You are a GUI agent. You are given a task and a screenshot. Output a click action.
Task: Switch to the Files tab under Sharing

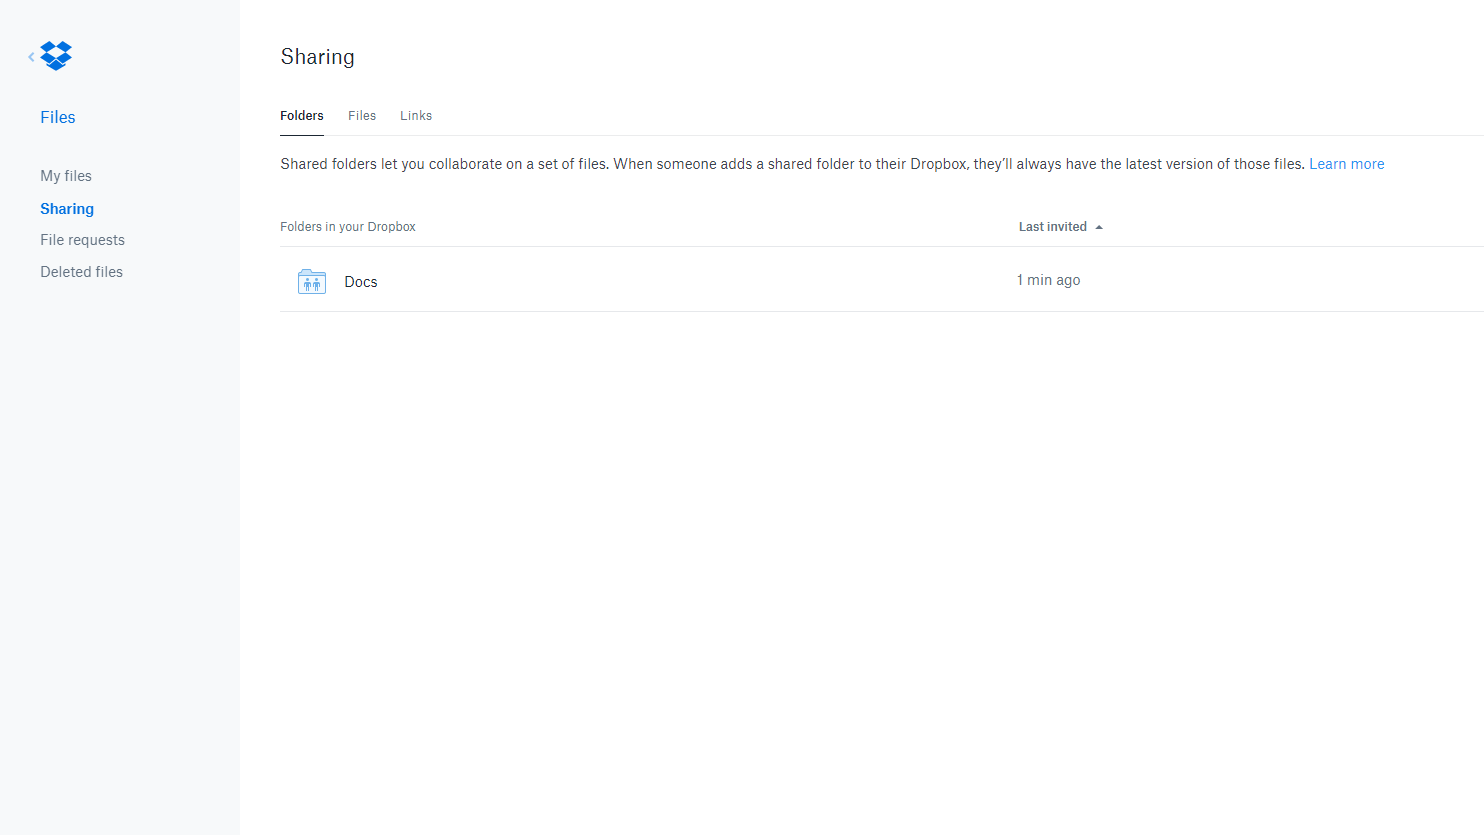coord(362,116)
